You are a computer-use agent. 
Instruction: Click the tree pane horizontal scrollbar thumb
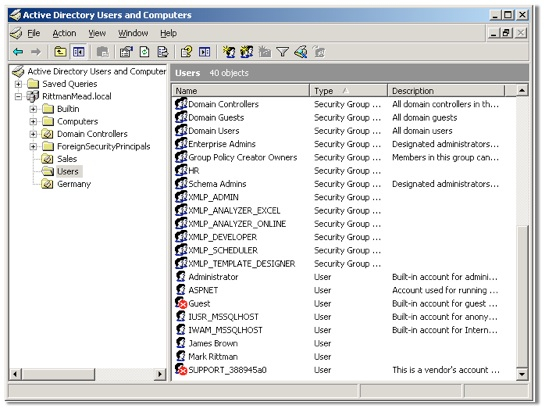coord(58,374)
